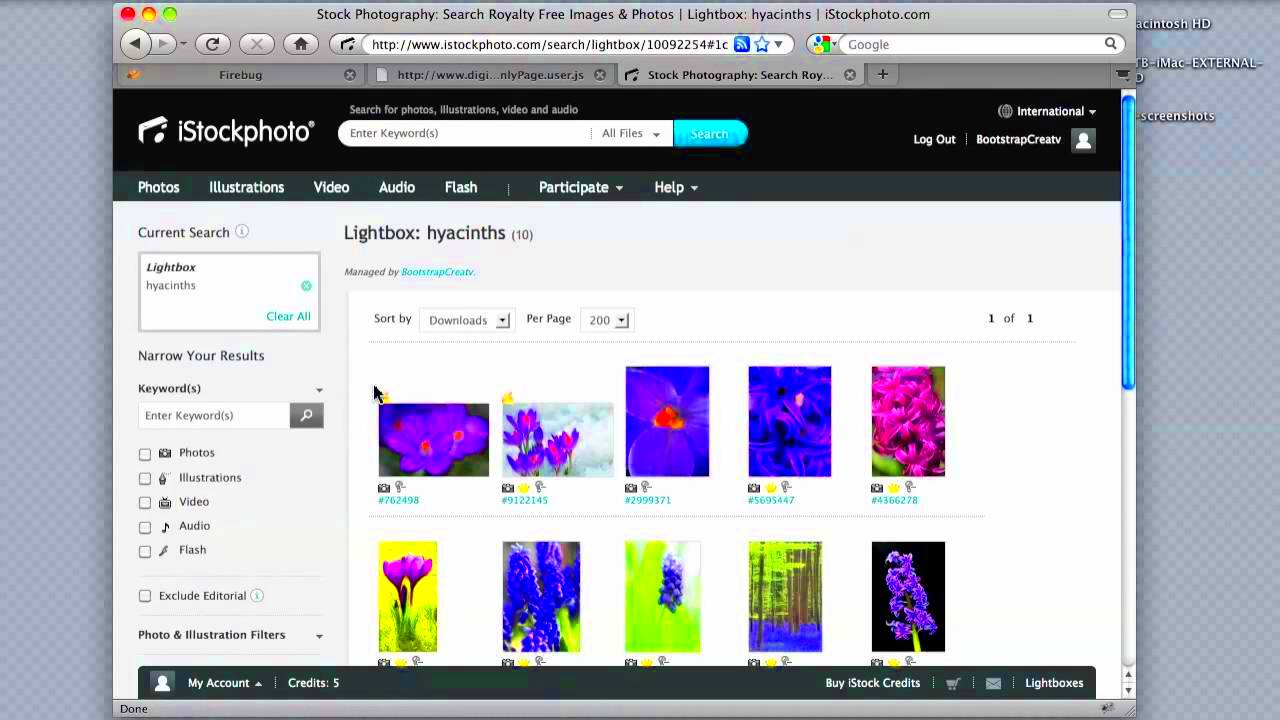This screenshot has height=720, width=1280.
Task: Check the Video filter checkbox
Action: tap(145, 502)
